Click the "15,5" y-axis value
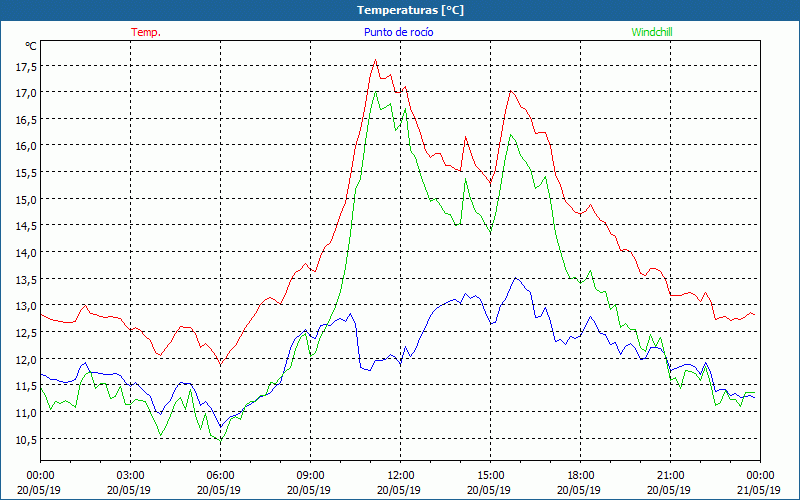Screen dimensions: 800x500 click(x=26, y=173)
